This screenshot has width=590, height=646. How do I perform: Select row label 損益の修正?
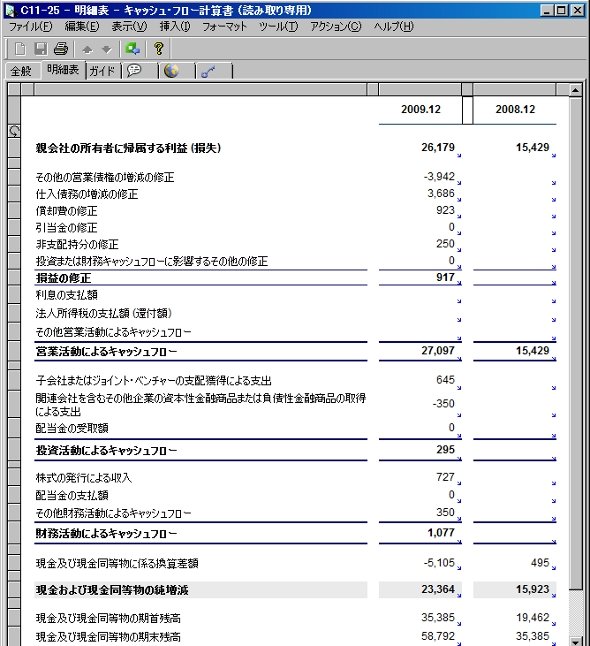pos(63,278)
